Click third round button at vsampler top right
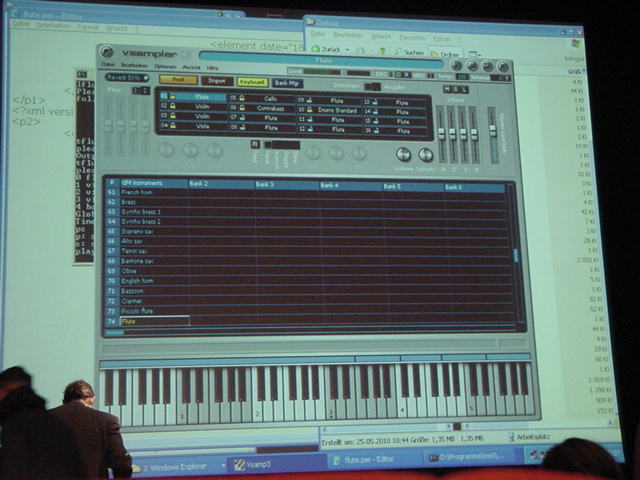 tap(488, 66)
